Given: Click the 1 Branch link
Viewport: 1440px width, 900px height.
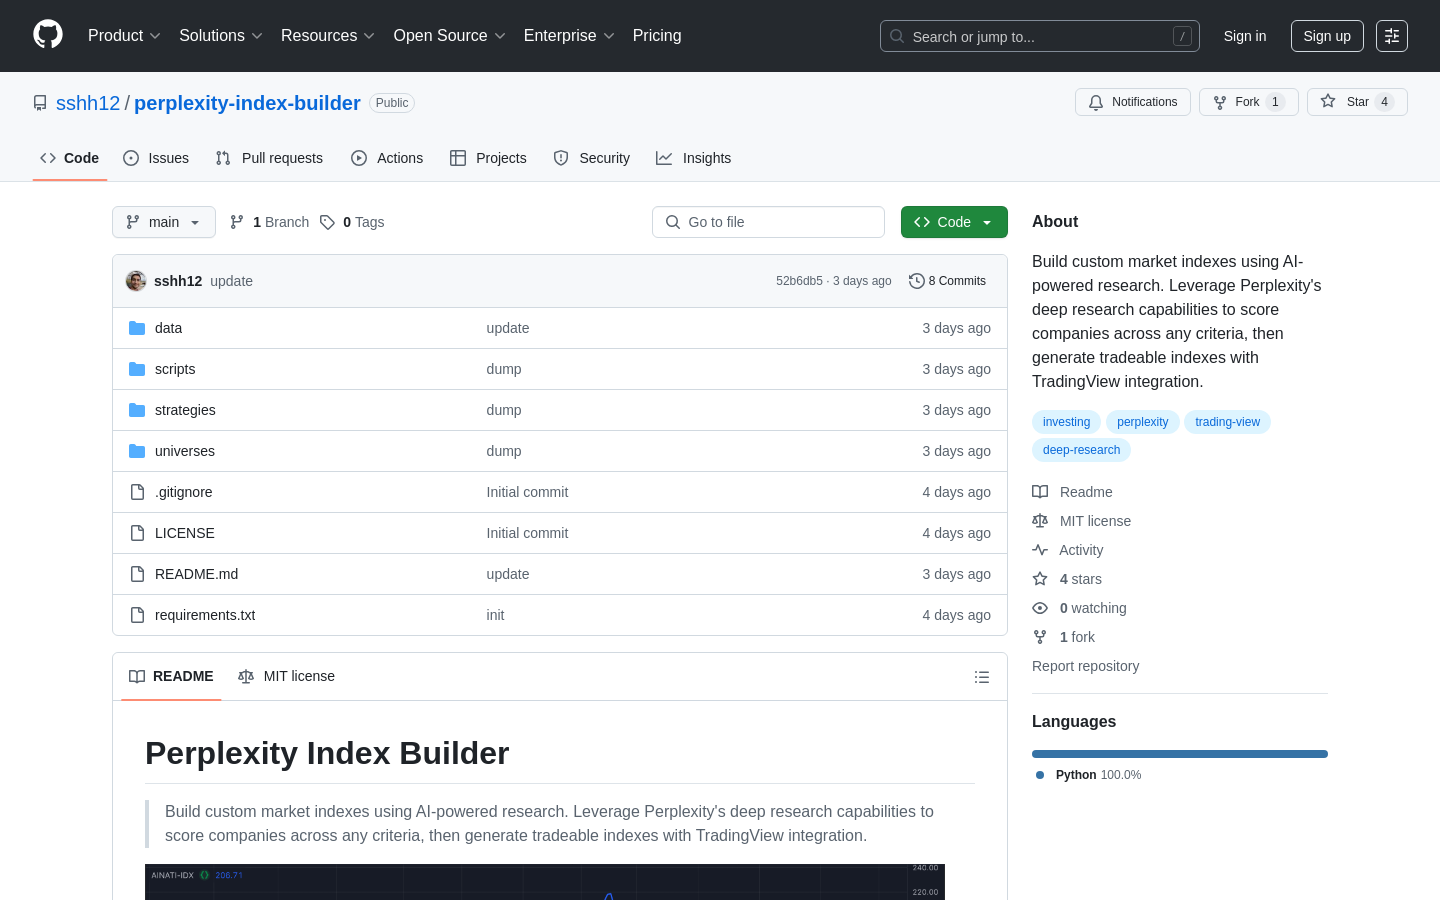Looking at the screenshot, I should point(269,222).
